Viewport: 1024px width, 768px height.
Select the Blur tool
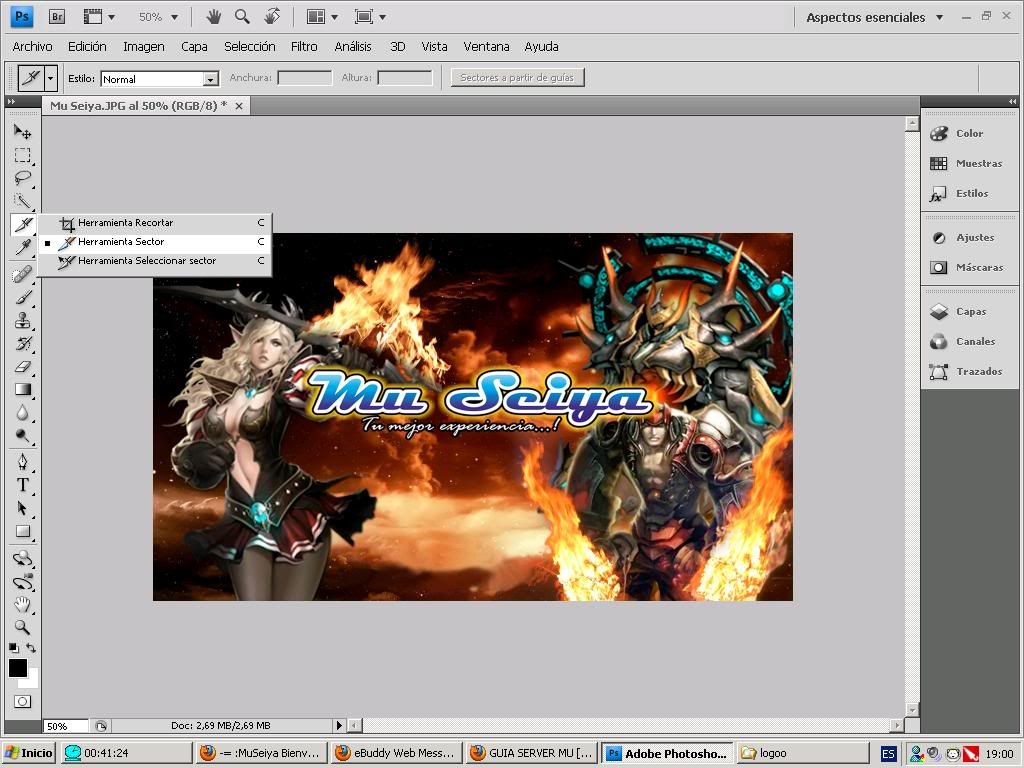click(x=22, y=413)
